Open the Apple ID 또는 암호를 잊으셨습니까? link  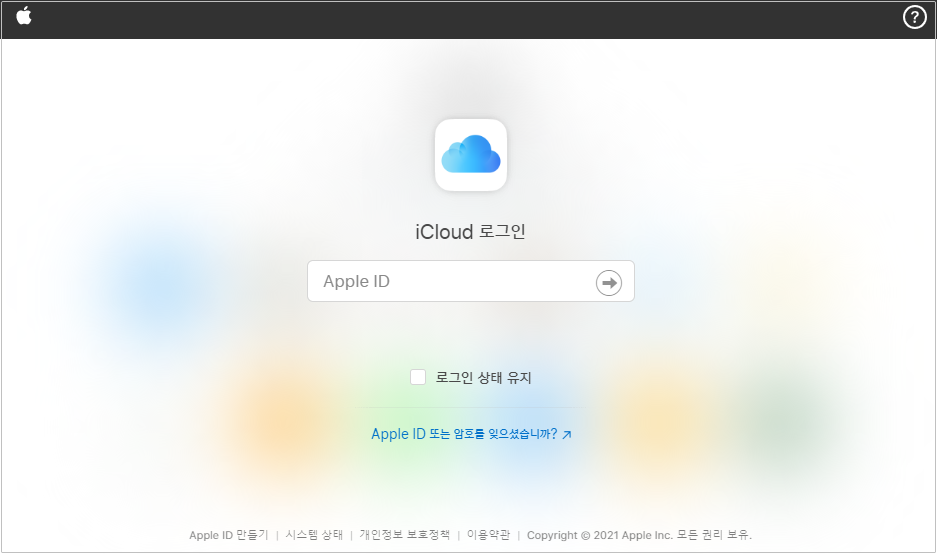(471, 434)
